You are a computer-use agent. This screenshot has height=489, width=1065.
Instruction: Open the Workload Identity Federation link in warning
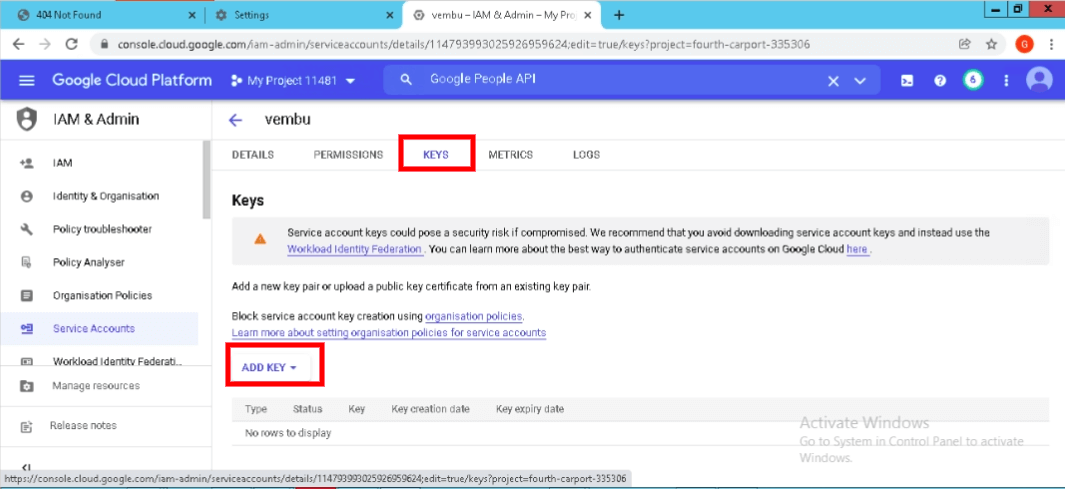click(355, 249)
